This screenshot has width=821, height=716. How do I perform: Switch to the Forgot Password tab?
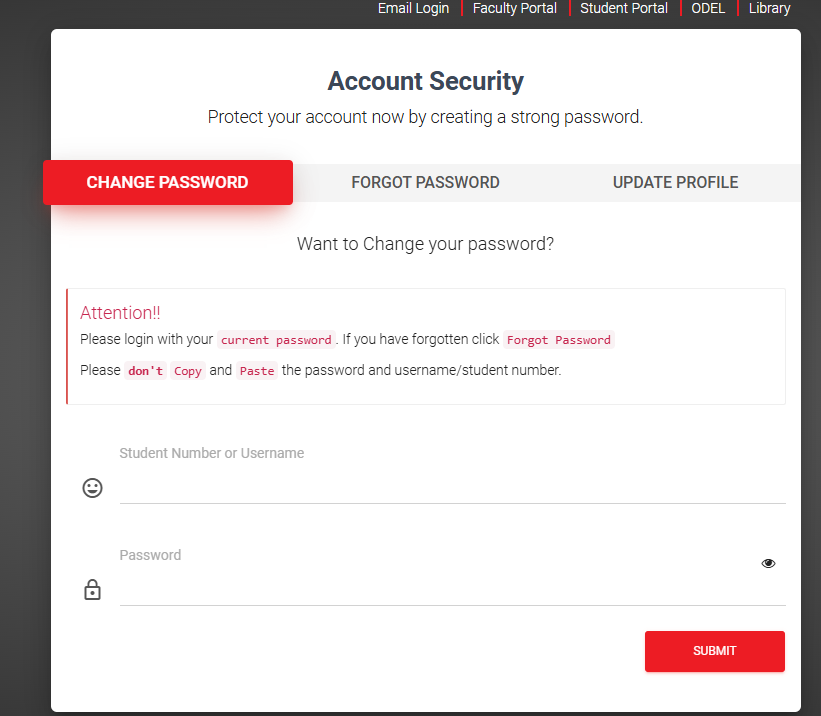425,182
